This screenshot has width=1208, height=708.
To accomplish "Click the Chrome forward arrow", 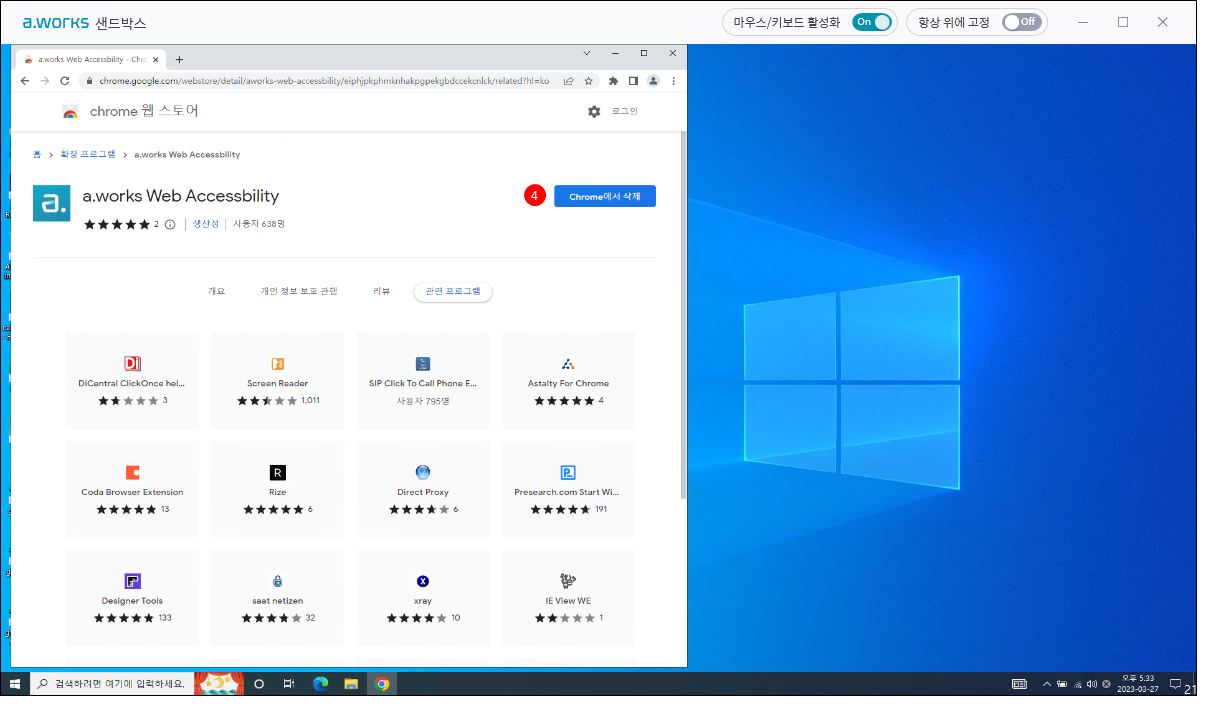I will pos(45,81).
